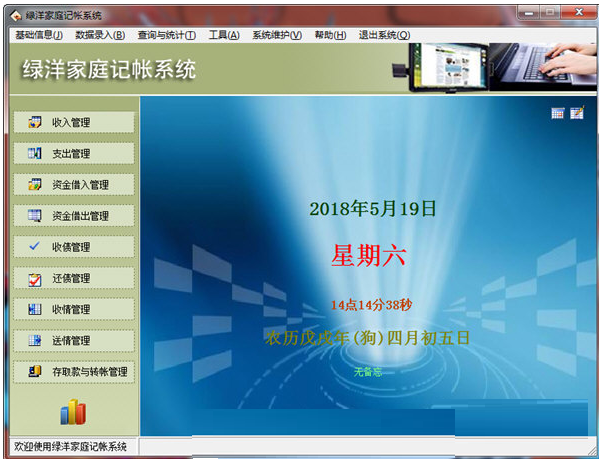Click the status bar 欢迎使用绿洋家庭记帐系统 text

tap(70, 446)
